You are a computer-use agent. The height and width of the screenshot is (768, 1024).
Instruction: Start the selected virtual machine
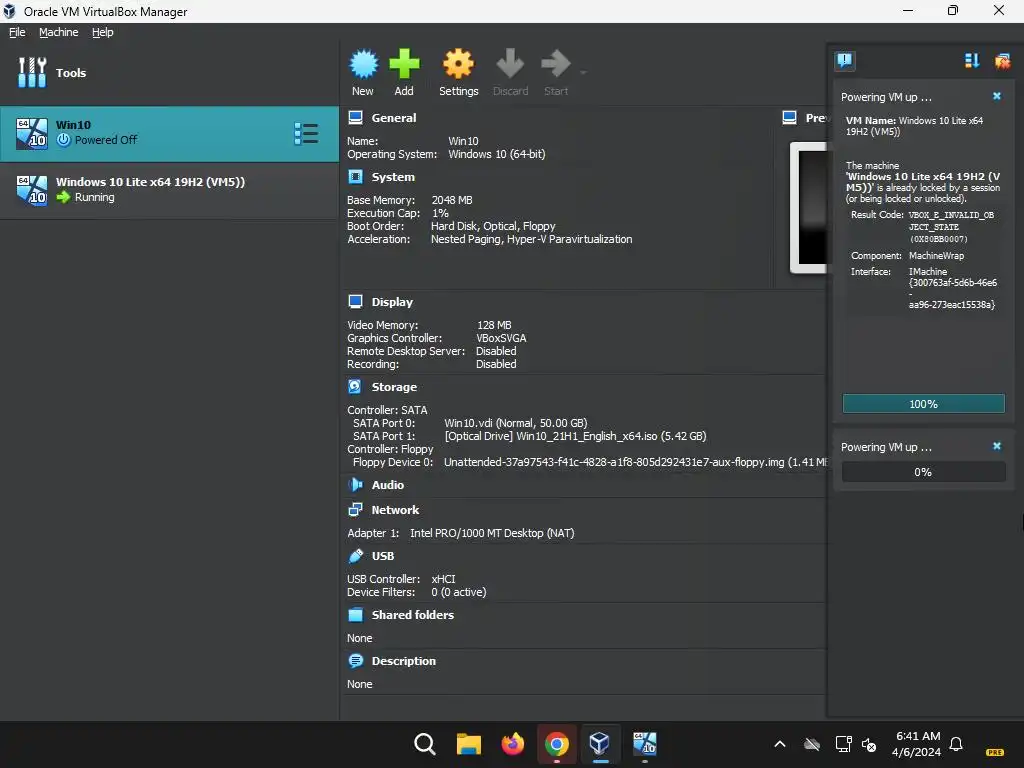[x=556, y=72]
